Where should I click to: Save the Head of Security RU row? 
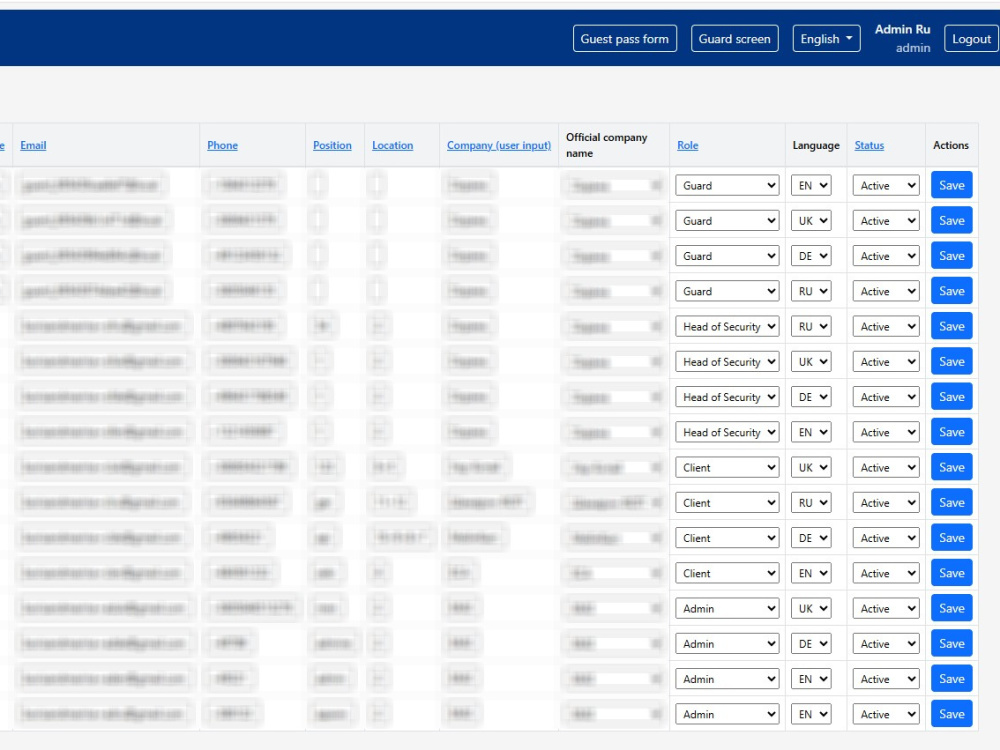(952, 326)
